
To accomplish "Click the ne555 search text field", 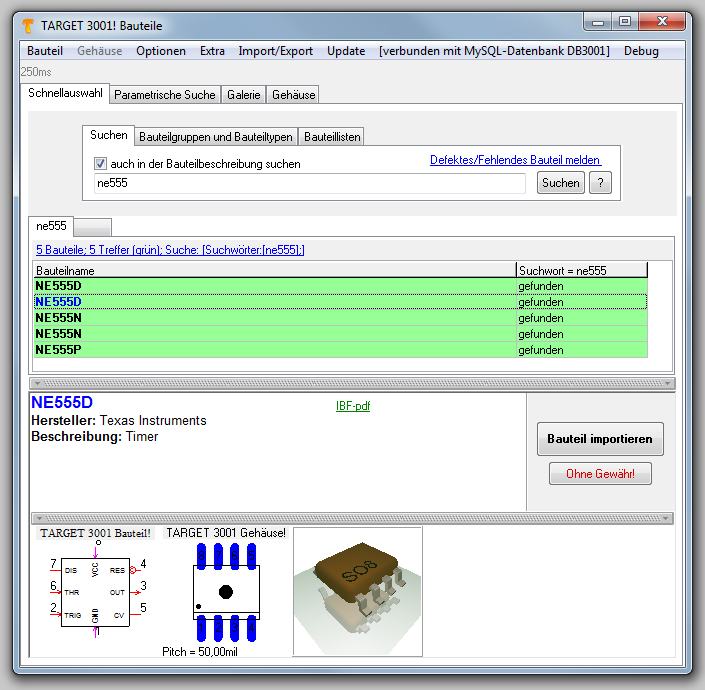I will pos(309,183).
